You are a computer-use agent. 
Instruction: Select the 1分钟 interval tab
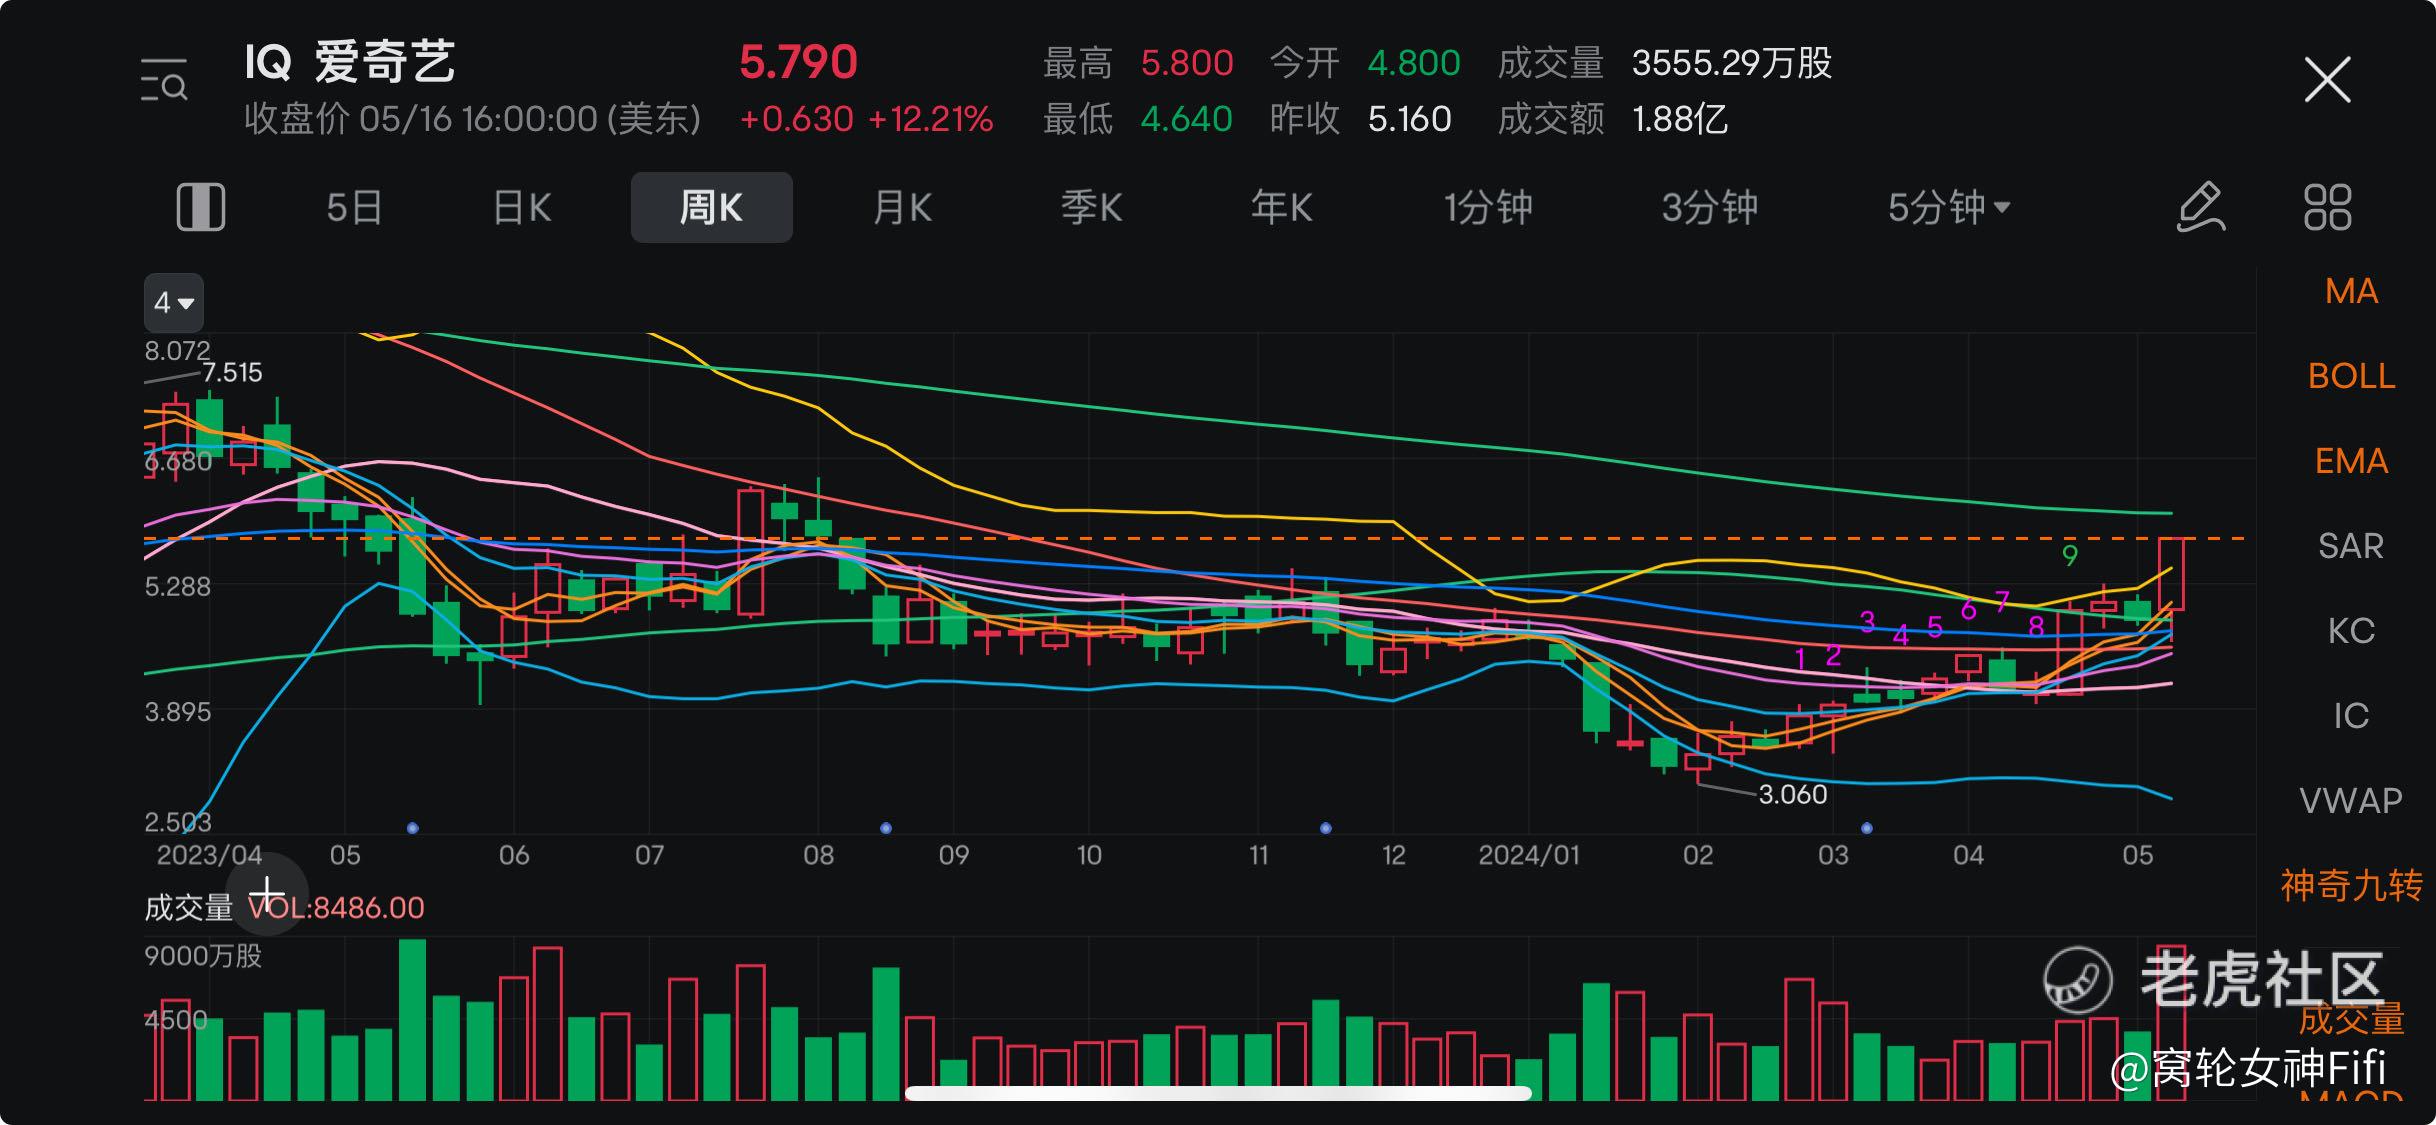coord(1488,208)
